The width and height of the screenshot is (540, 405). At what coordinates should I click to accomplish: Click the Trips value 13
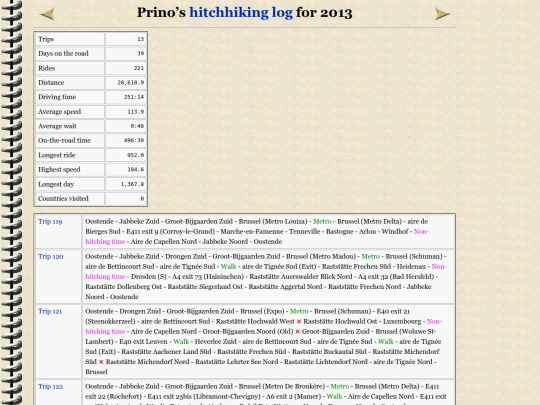point(140,39)
